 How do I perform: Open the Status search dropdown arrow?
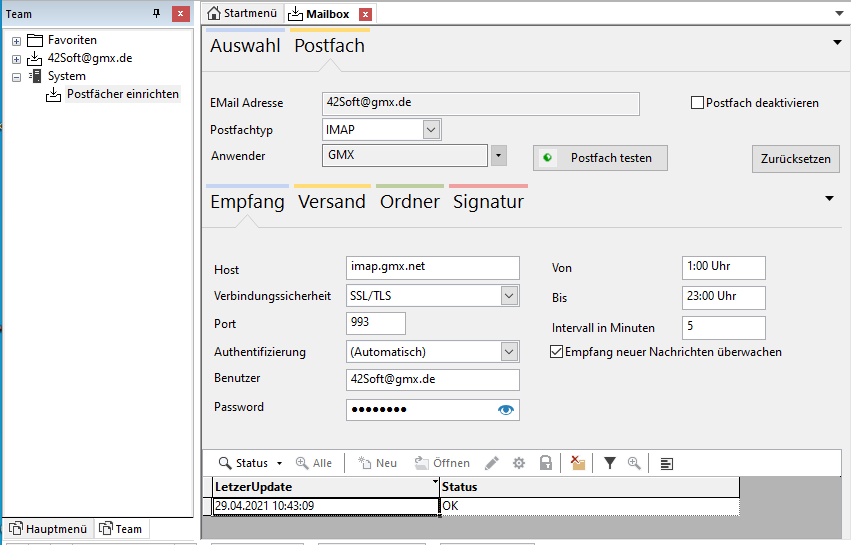[280, 464]
